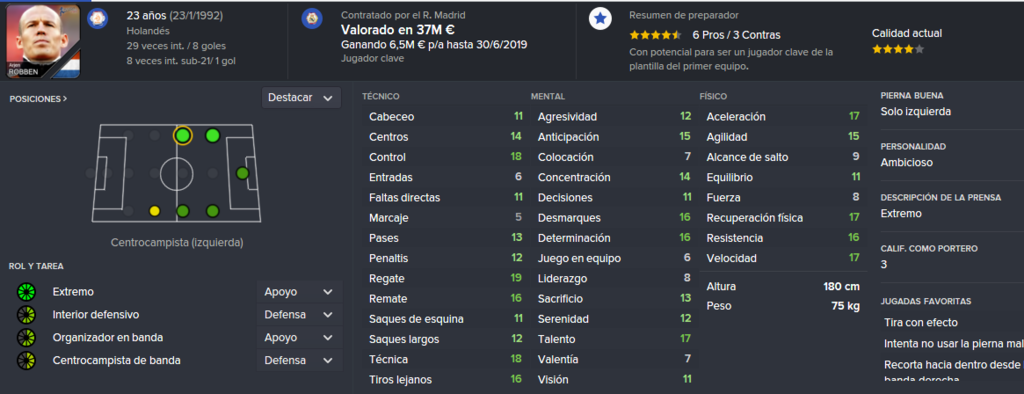The width and height of the screenshot is (1024, 394).
Task: Click the Real Madrid club badge icon
Action: click(312, 18)
